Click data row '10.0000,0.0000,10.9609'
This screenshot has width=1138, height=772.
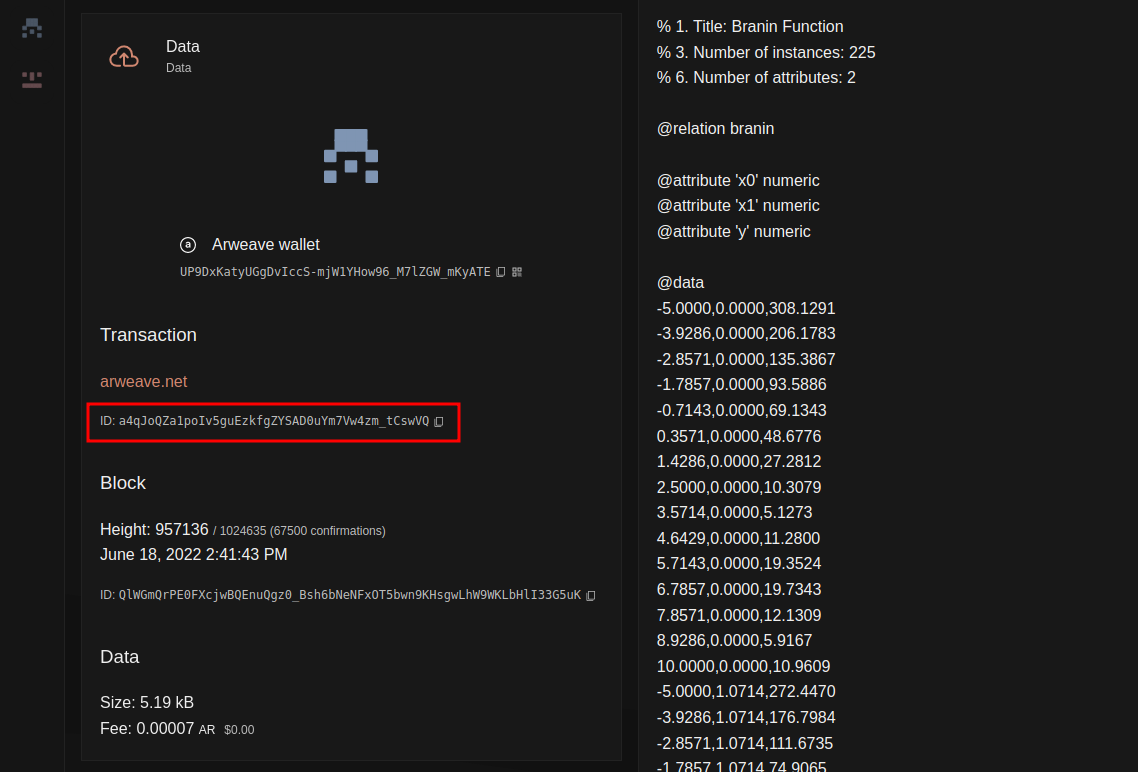pyautogui.click(x=743, y=666)
